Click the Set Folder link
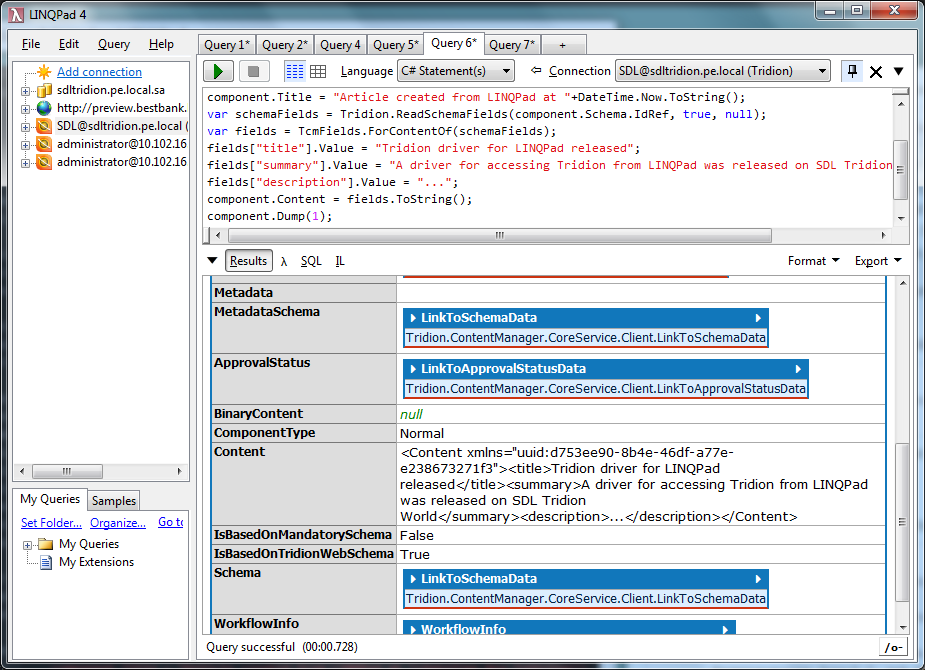This screenshot has height=670, width=925. tap(51, 522)
